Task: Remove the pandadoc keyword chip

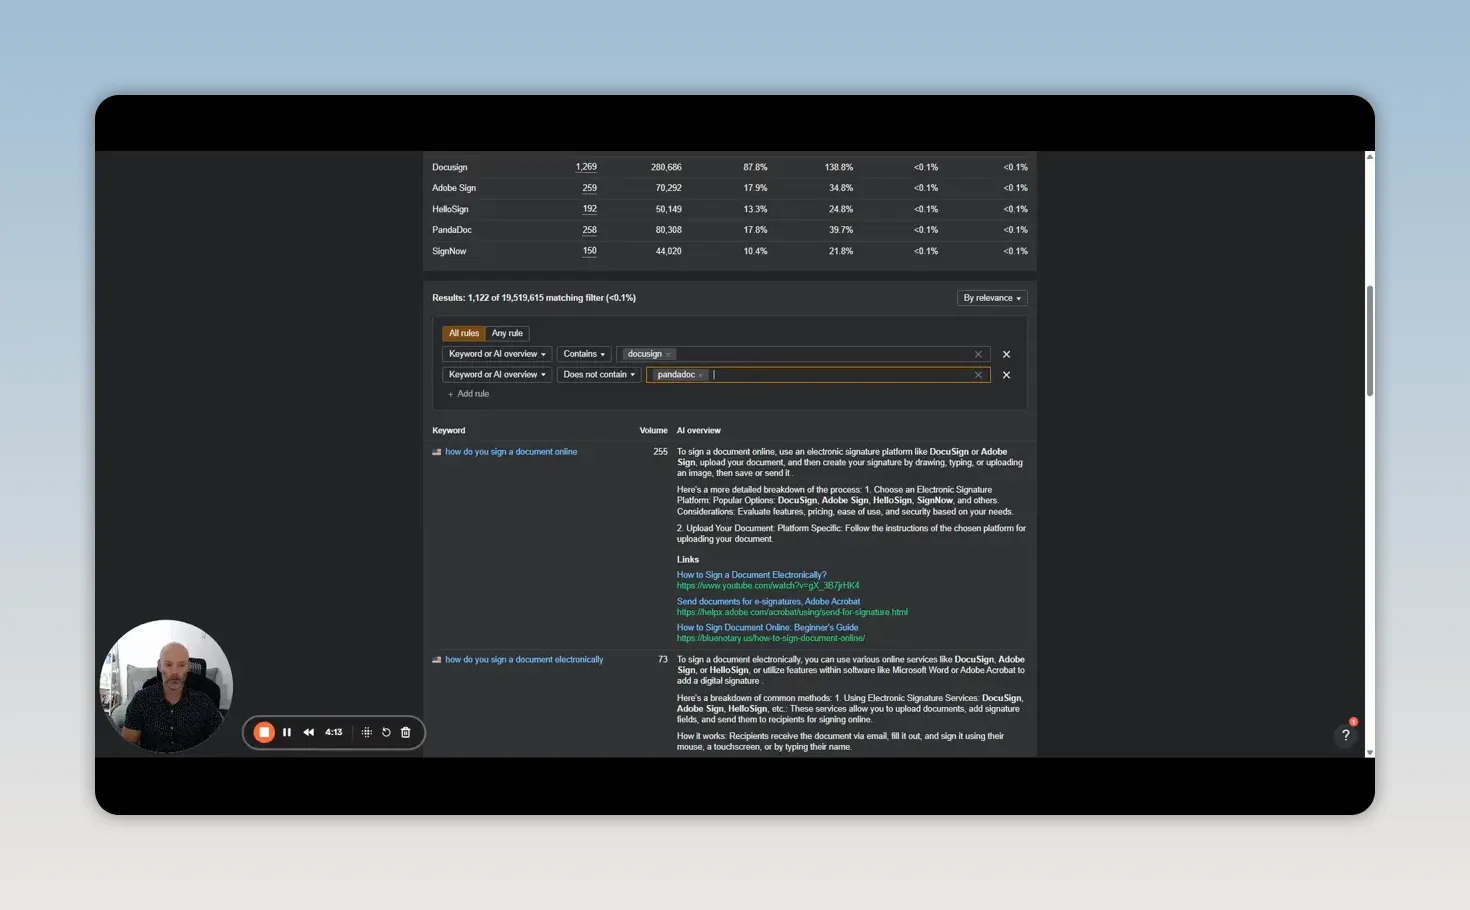Action: click(701, 375)
